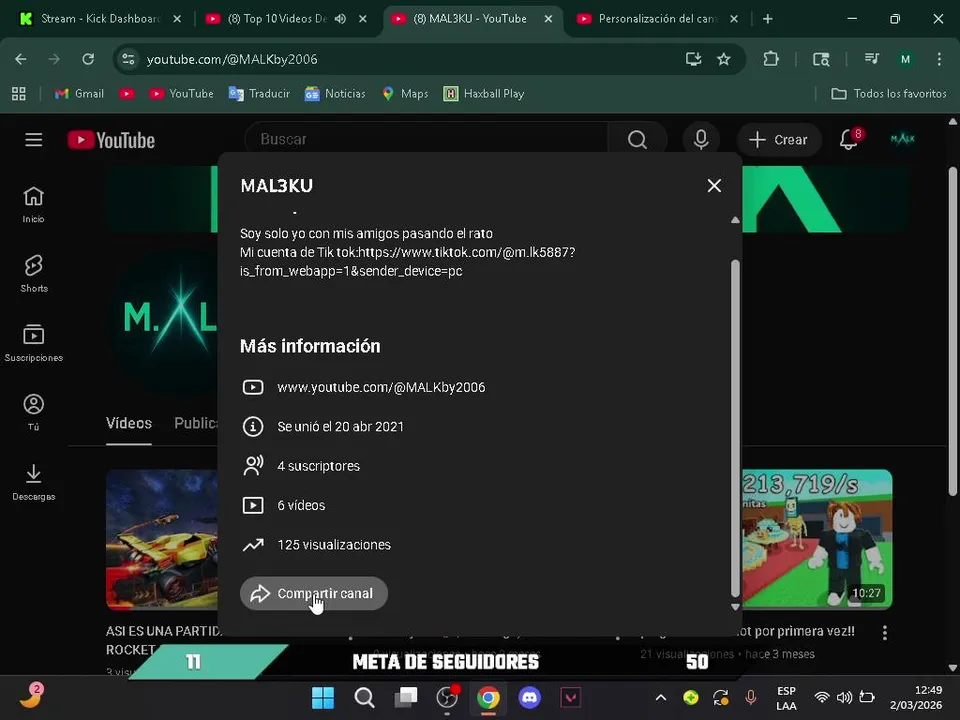Open the Roblox 10:27 video thumbnail

[x=817, y=539]
